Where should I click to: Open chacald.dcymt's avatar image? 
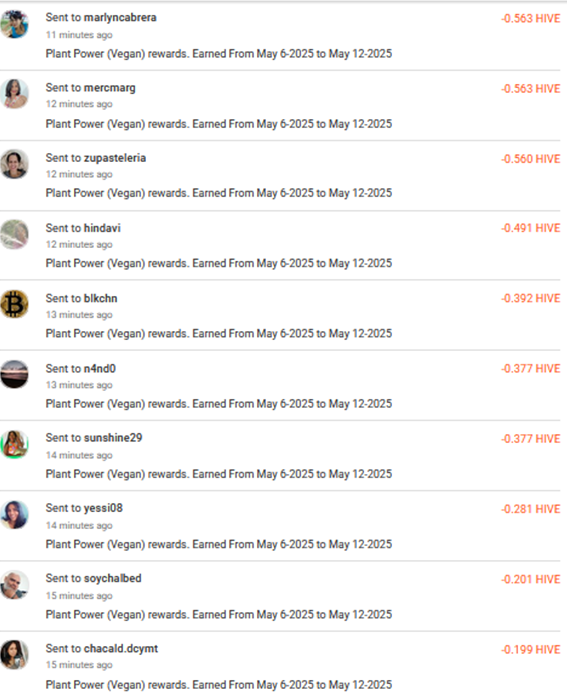pos(14,655)
